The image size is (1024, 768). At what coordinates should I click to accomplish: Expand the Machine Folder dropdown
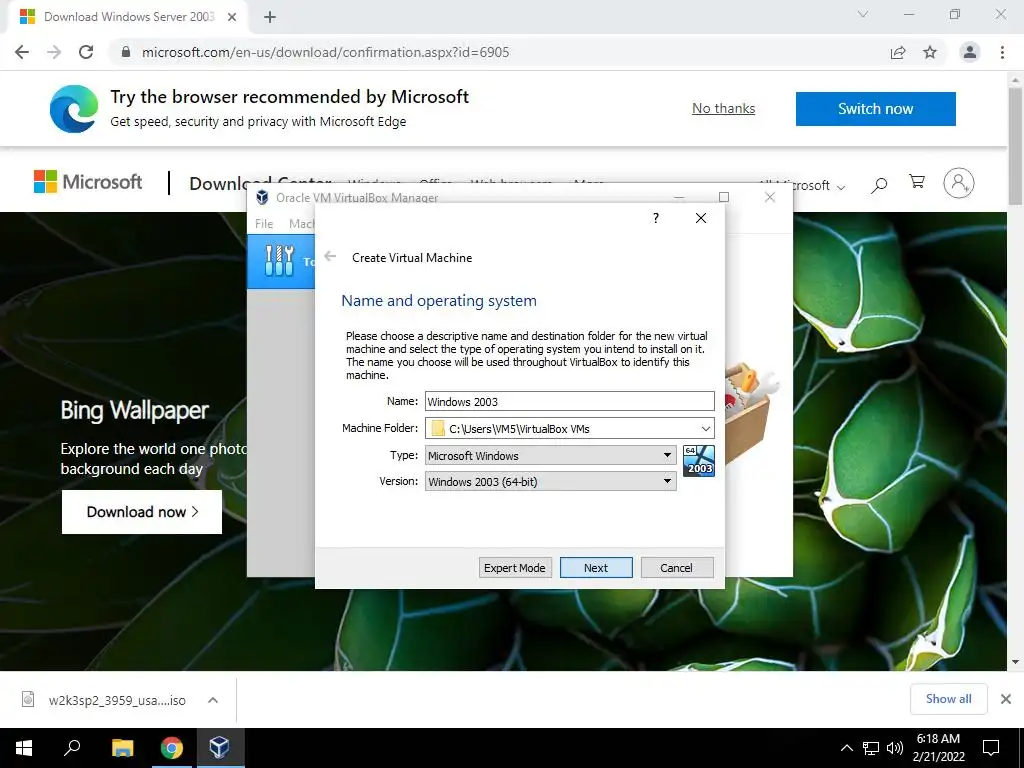click(x=705, y=428)
